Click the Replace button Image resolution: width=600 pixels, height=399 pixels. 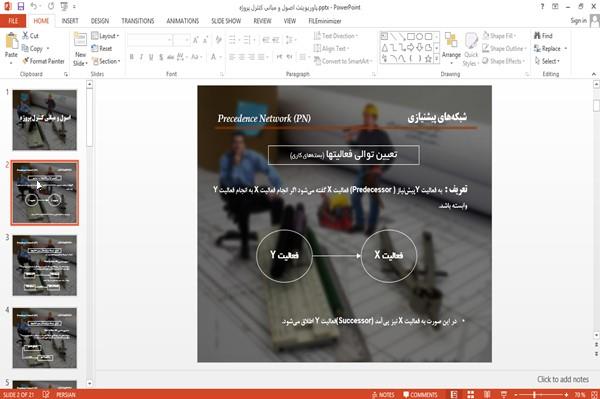[551, 49]
